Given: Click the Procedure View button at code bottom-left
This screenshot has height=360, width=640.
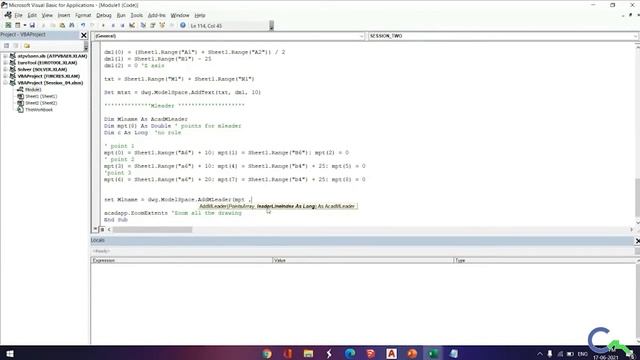Looking at the screenshot, I should click(95, 229).
